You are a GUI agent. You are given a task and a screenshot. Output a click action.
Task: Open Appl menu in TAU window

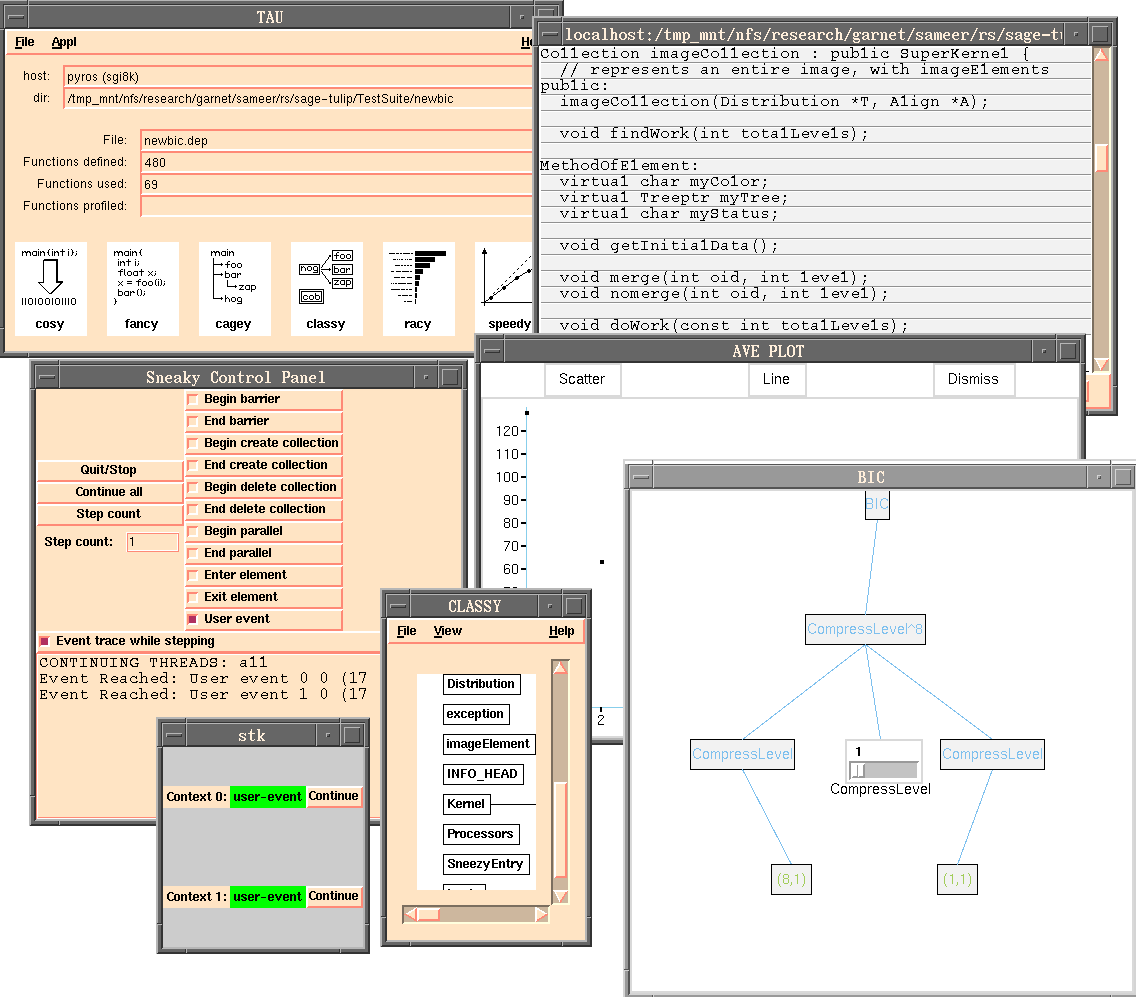point(64,42)
